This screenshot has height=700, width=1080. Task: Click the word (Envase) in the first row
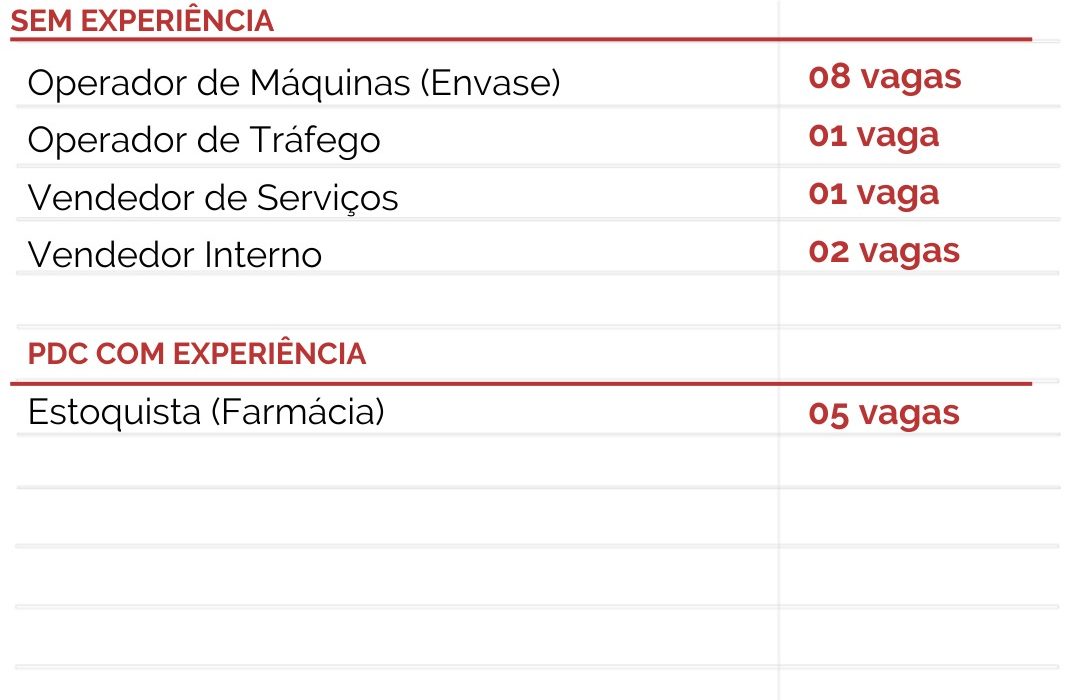490,83
